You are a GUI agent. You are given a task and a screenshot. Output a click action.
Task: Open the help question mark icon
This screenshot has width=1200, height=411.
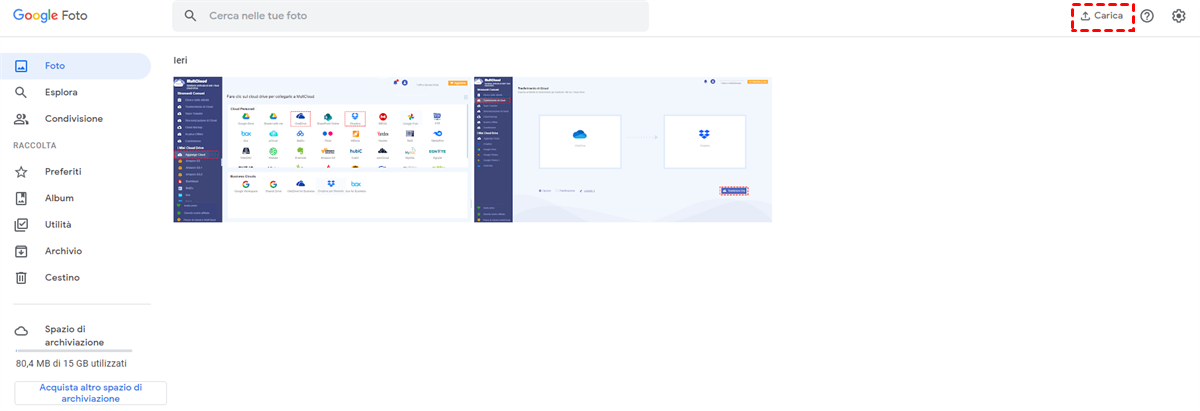point(1147,16)
